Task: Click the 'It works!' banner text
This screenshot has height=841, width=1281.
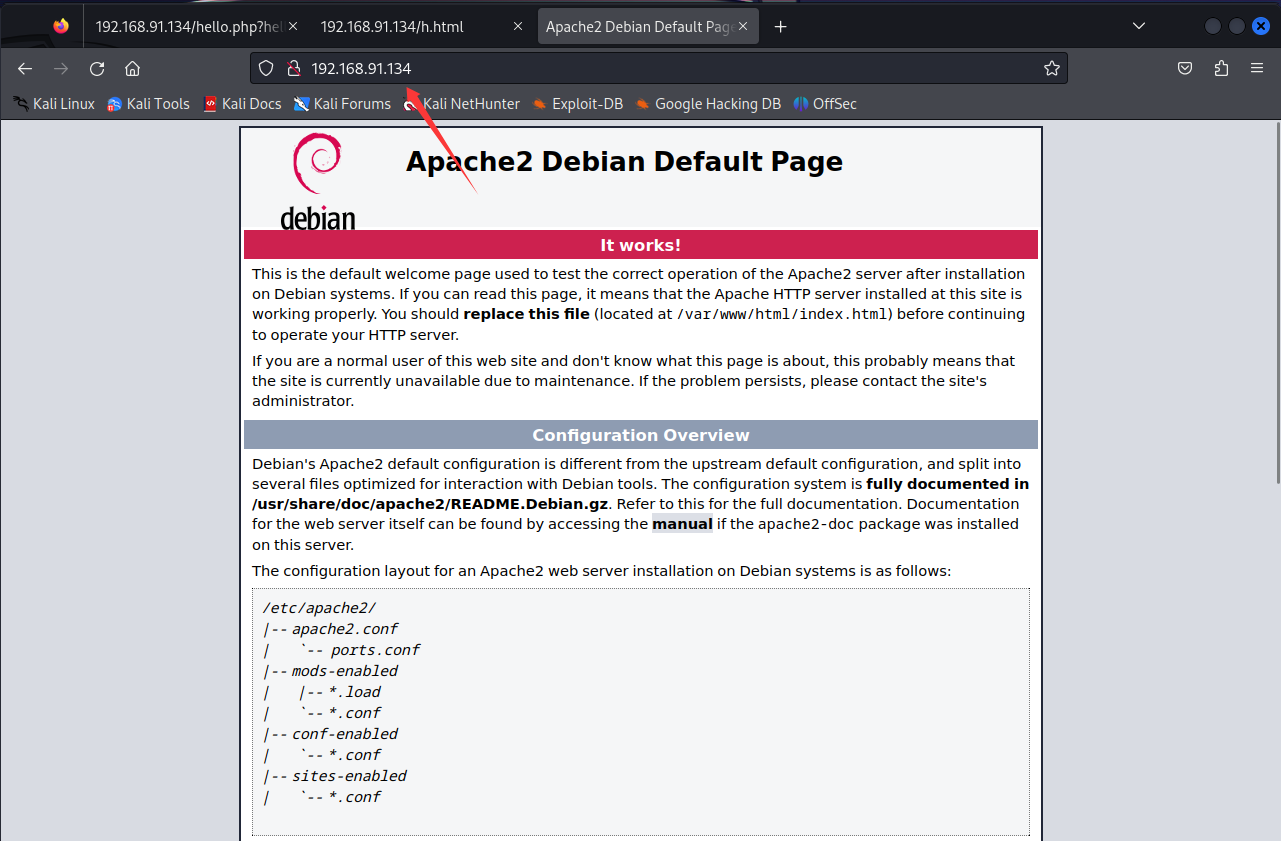Action: [x=640, y=245]
